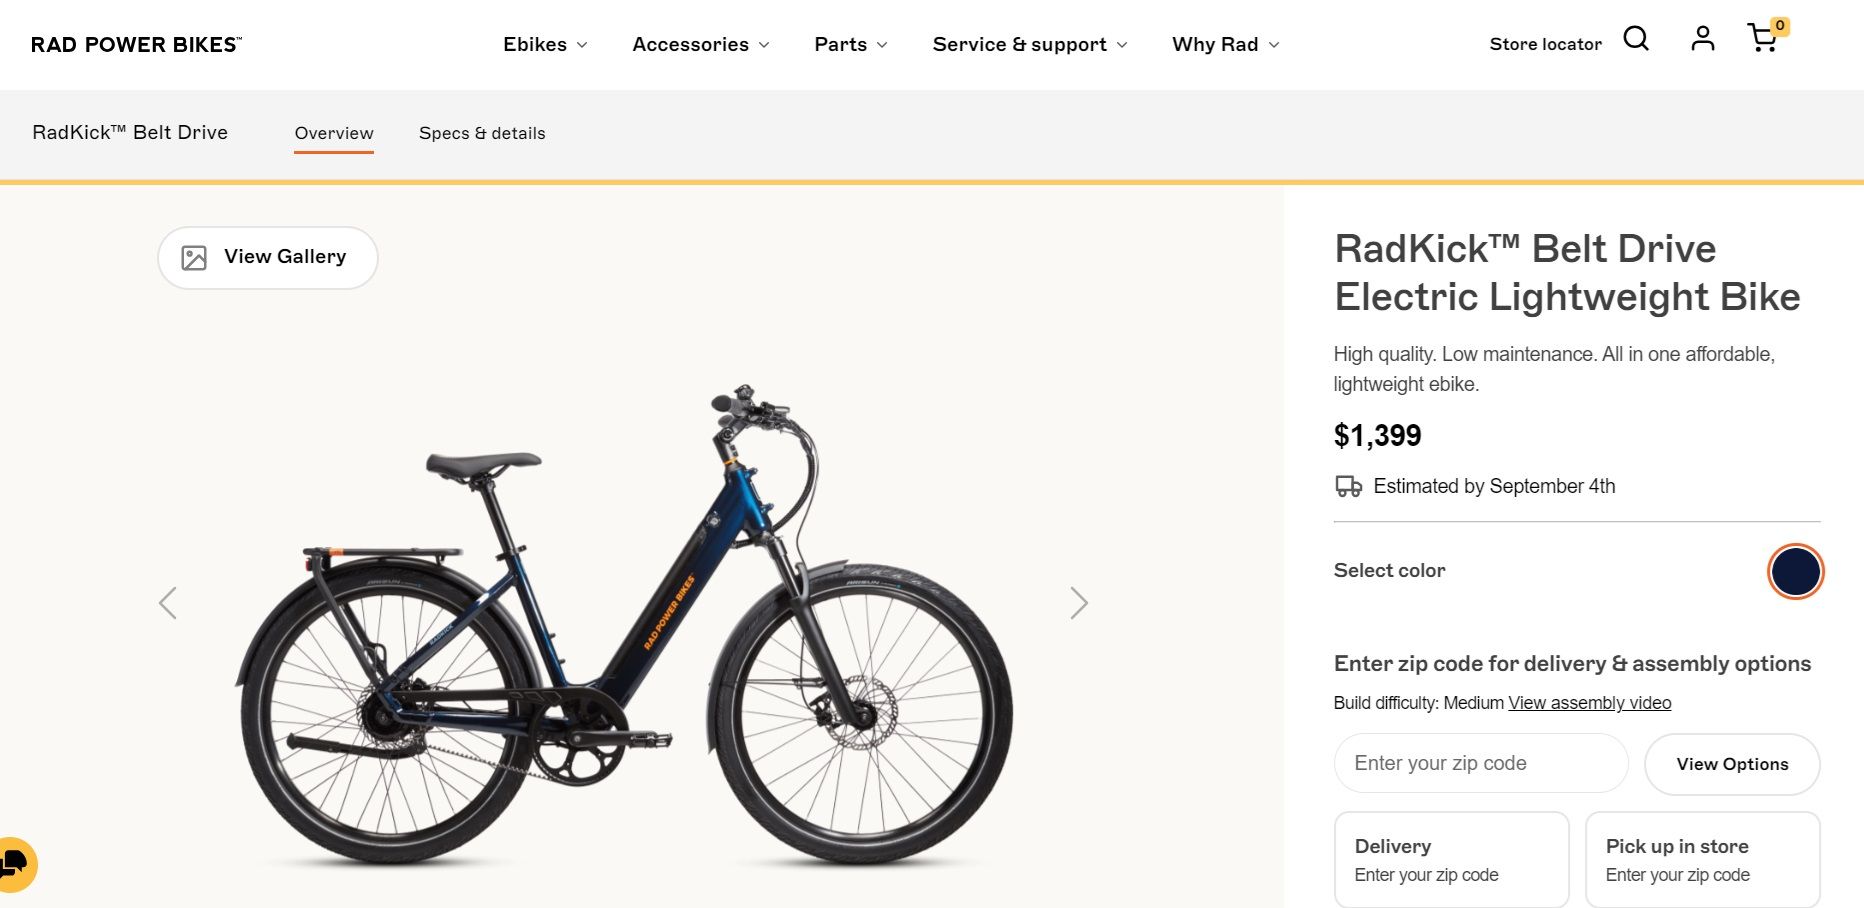
Task: Open the Parts dropdown menu
Action: pyautogui.click(x=850, y=44)
